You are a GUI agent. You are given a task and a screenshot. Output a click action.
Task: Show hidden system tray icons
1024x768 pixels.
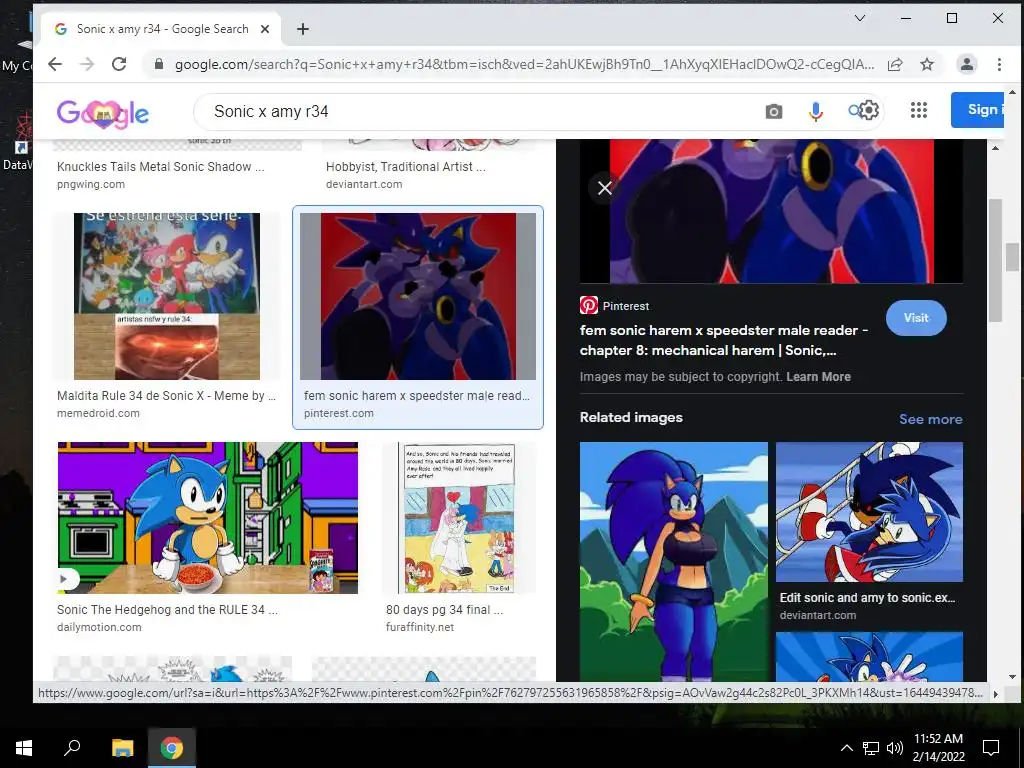[846, 748]
